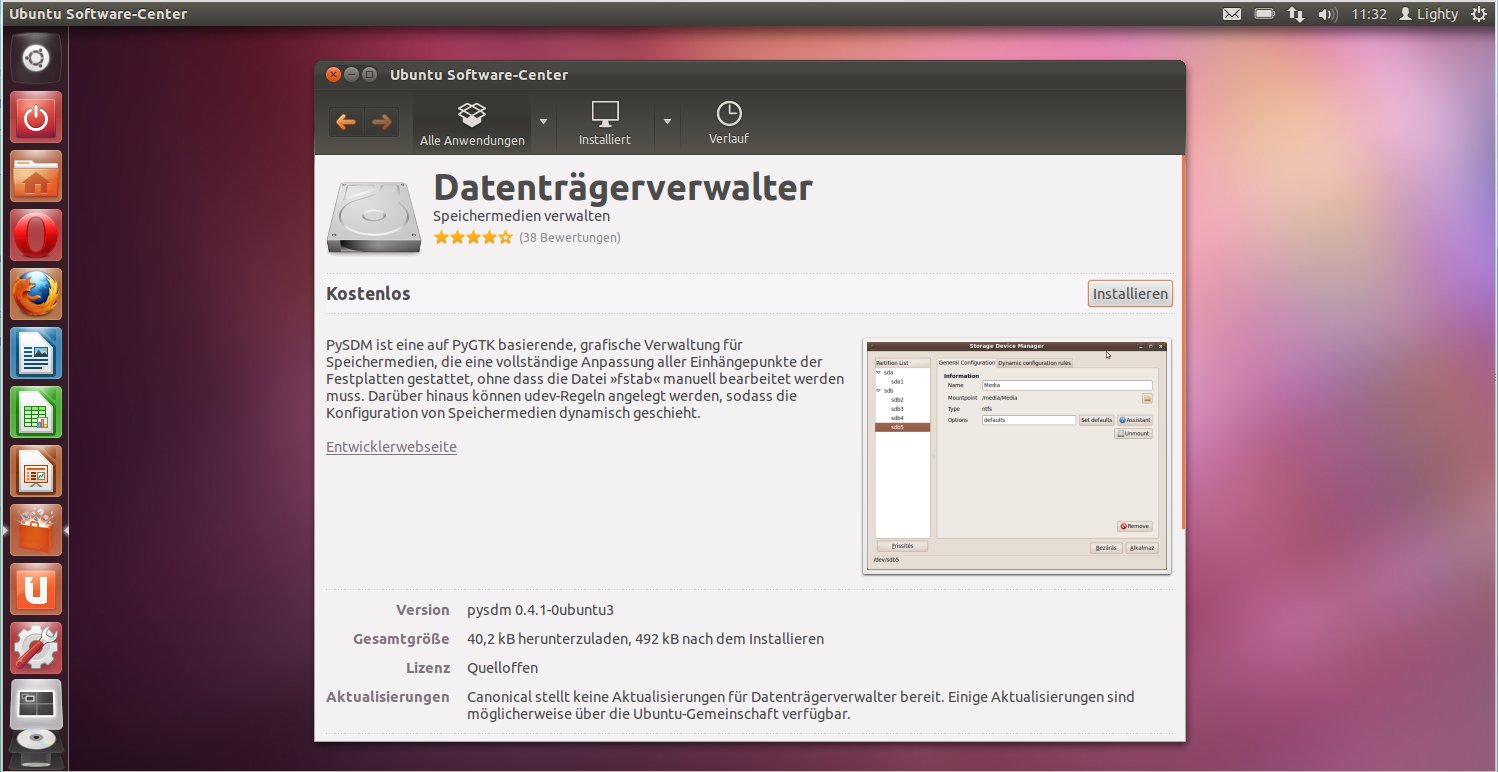
Task: Open the 38 Bewertungen reviews
Action: coord(570,238)
